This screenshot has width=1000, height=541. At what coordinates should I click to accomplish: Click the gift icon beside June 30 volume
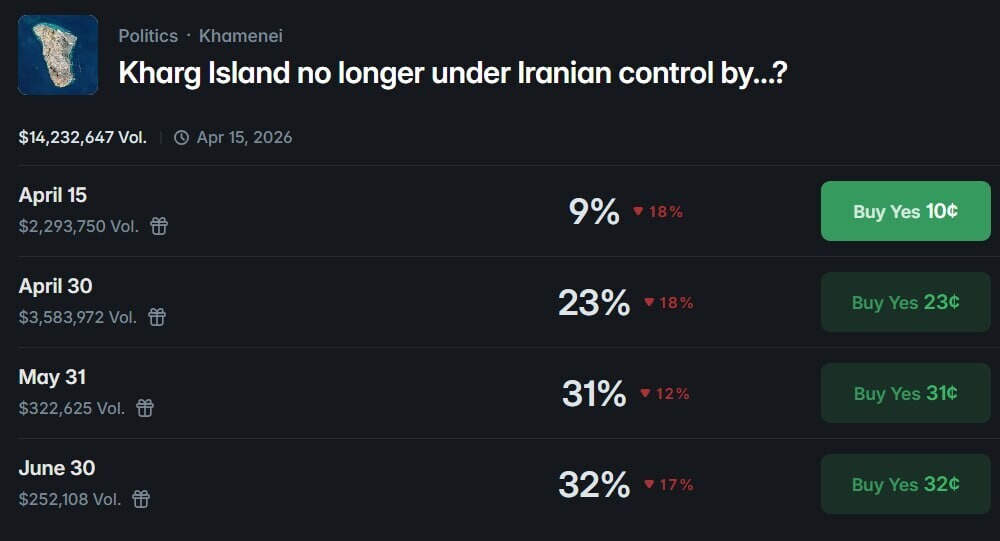[141, 499]
